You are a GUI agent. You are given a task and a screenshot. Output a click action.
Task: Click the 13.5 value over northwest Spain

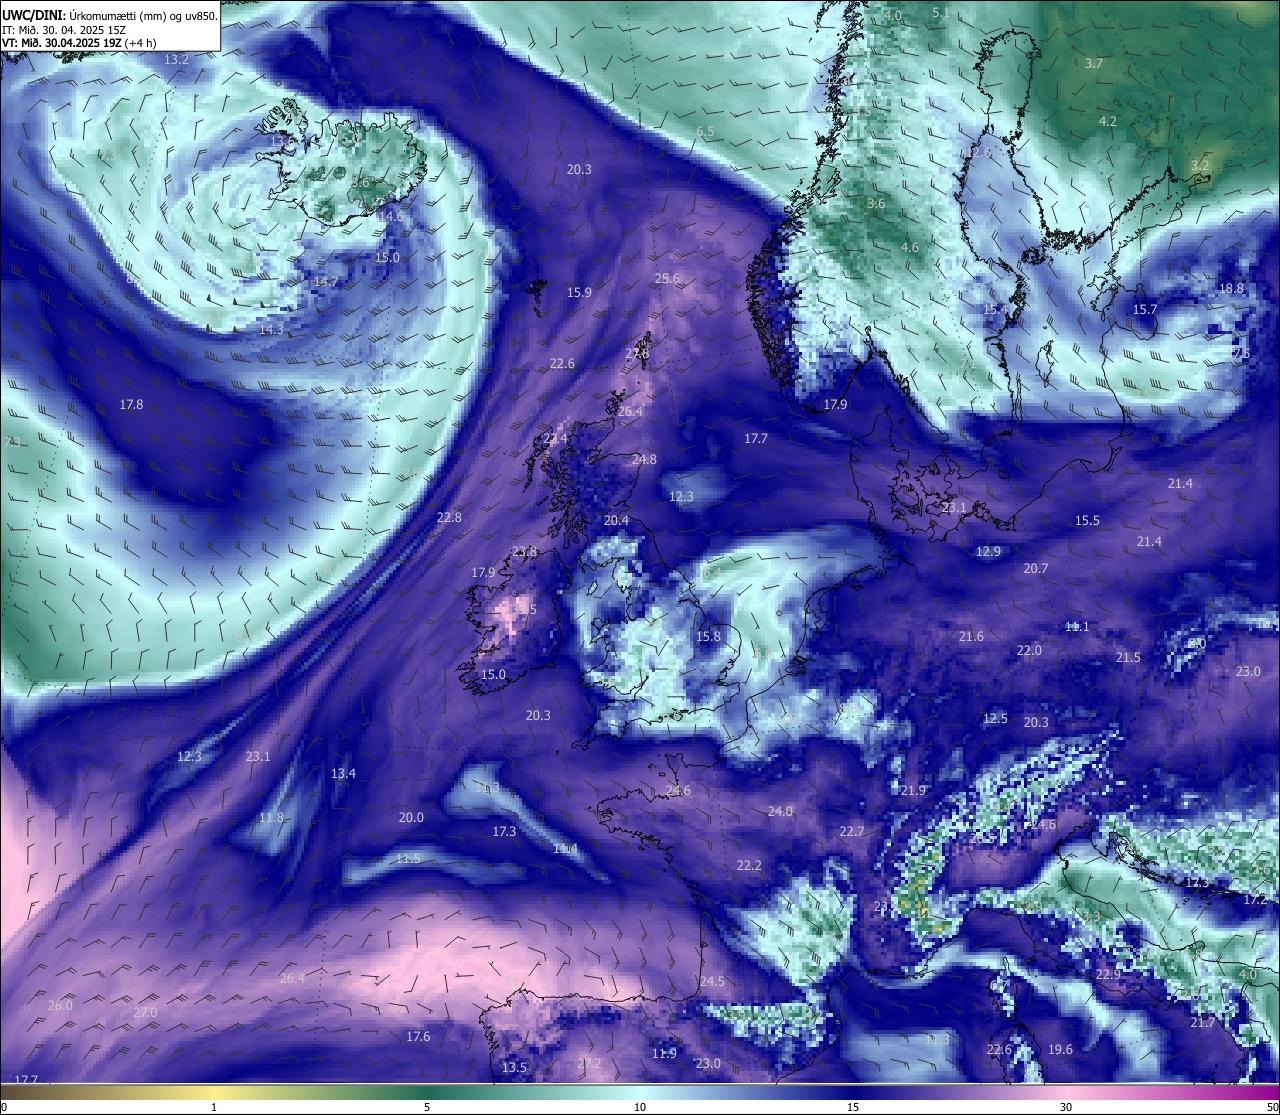click(x=514, y=1068)
